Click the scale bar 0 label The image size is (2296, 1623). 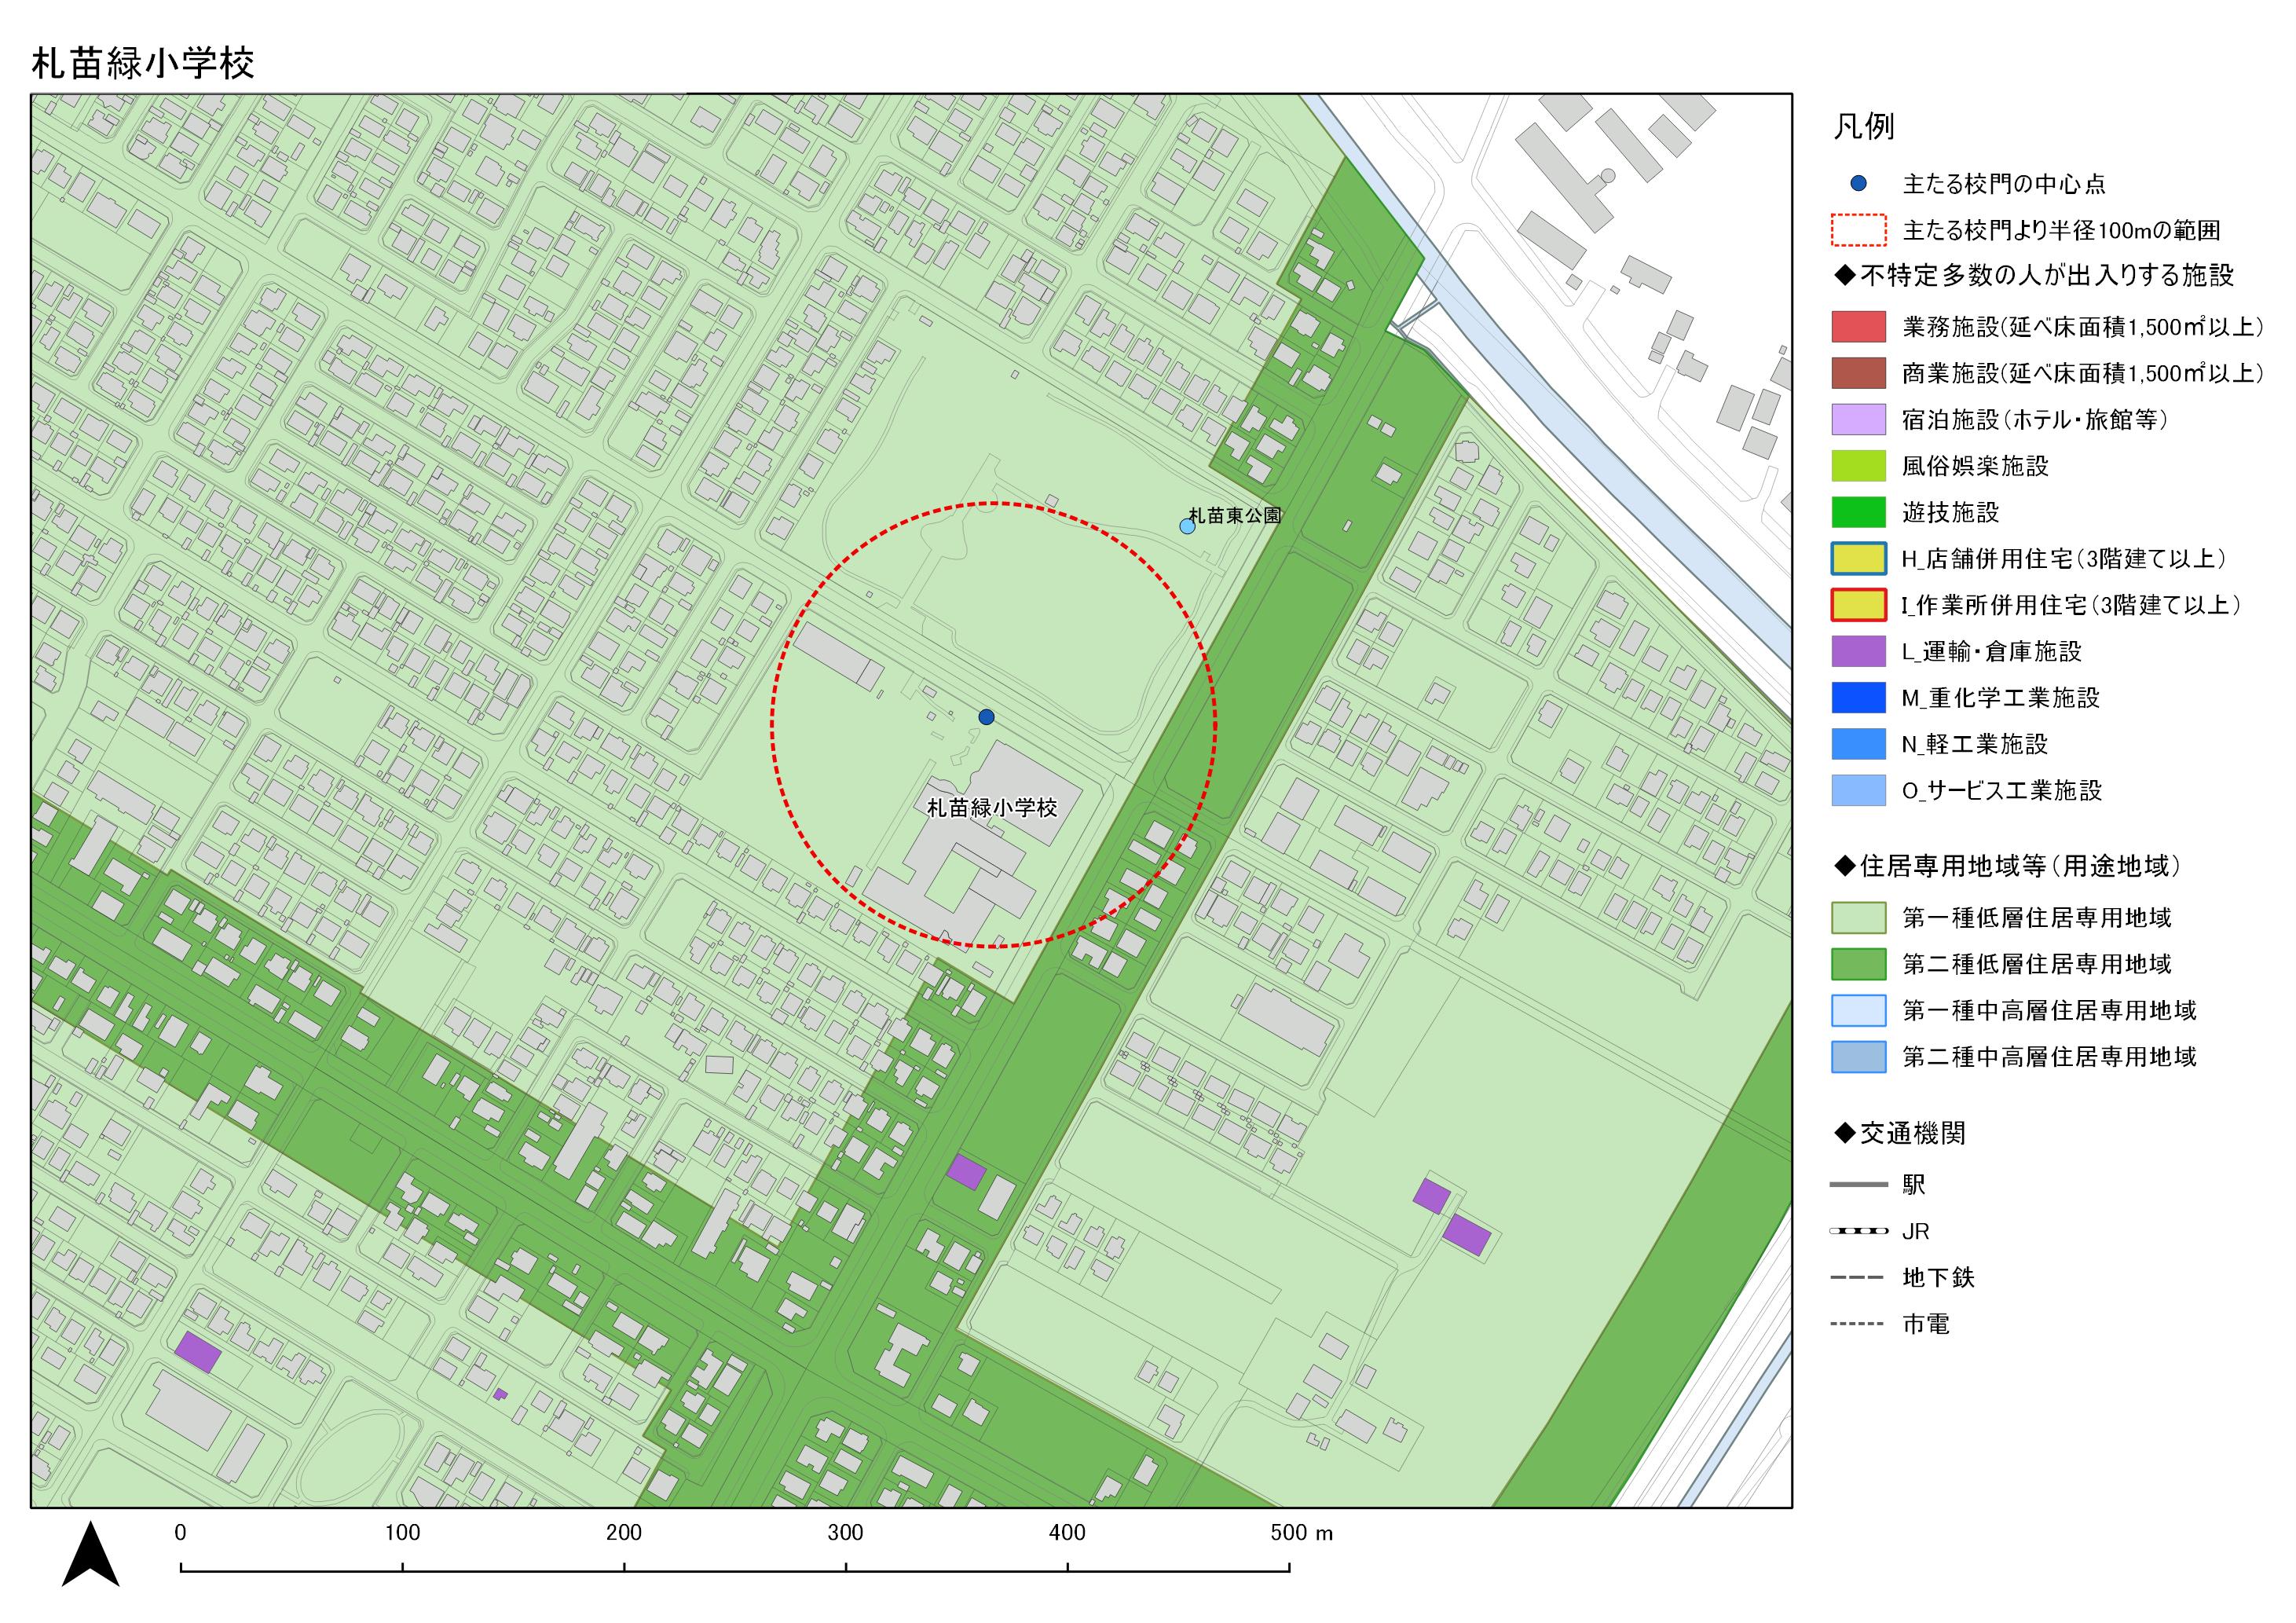[180, 1533]
